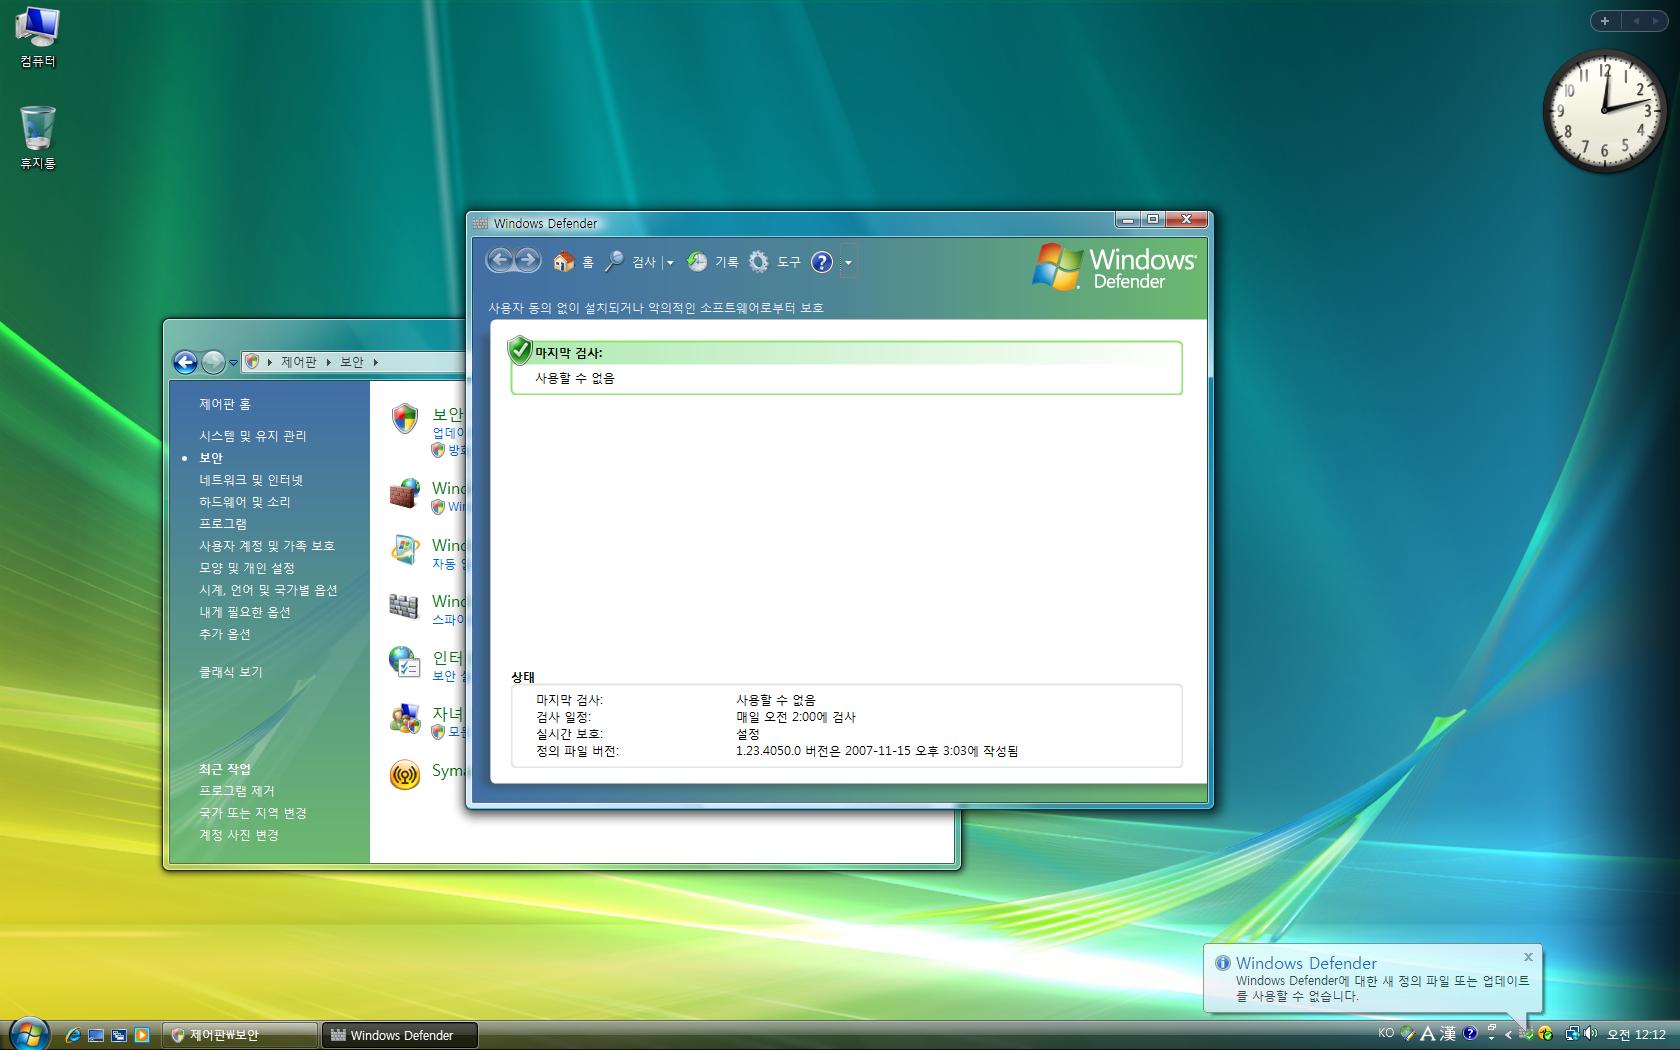Click the volume speaker tray icon
1680x1050 pixels.
click(x=1590, y=1034)
